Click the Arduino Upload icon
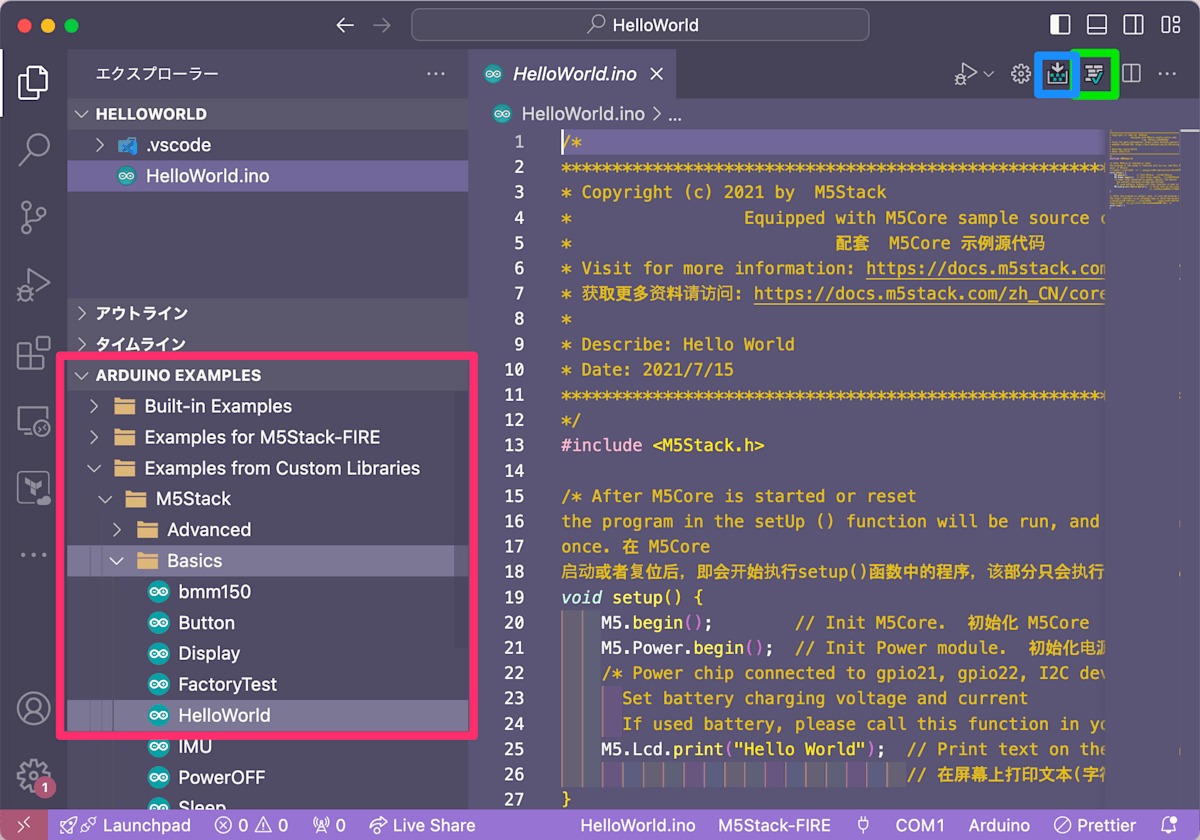 click(x=1057, y=73)
